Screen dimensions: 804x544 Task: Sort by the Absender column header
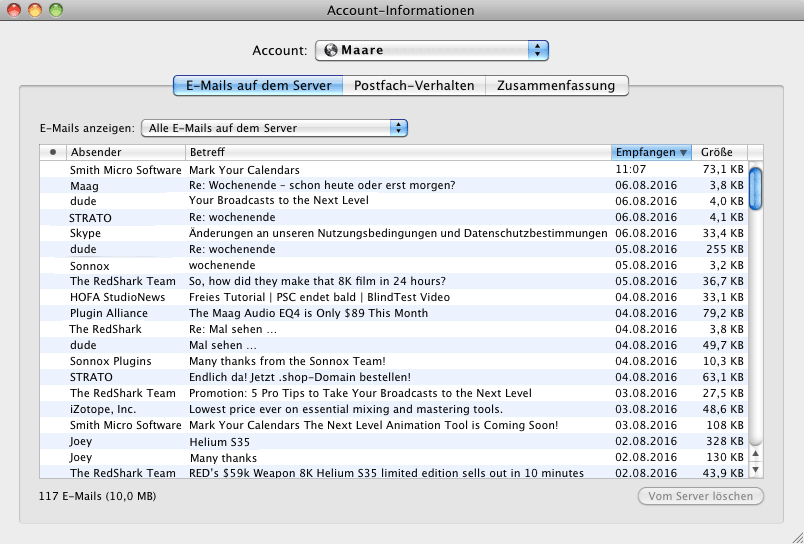126,152
